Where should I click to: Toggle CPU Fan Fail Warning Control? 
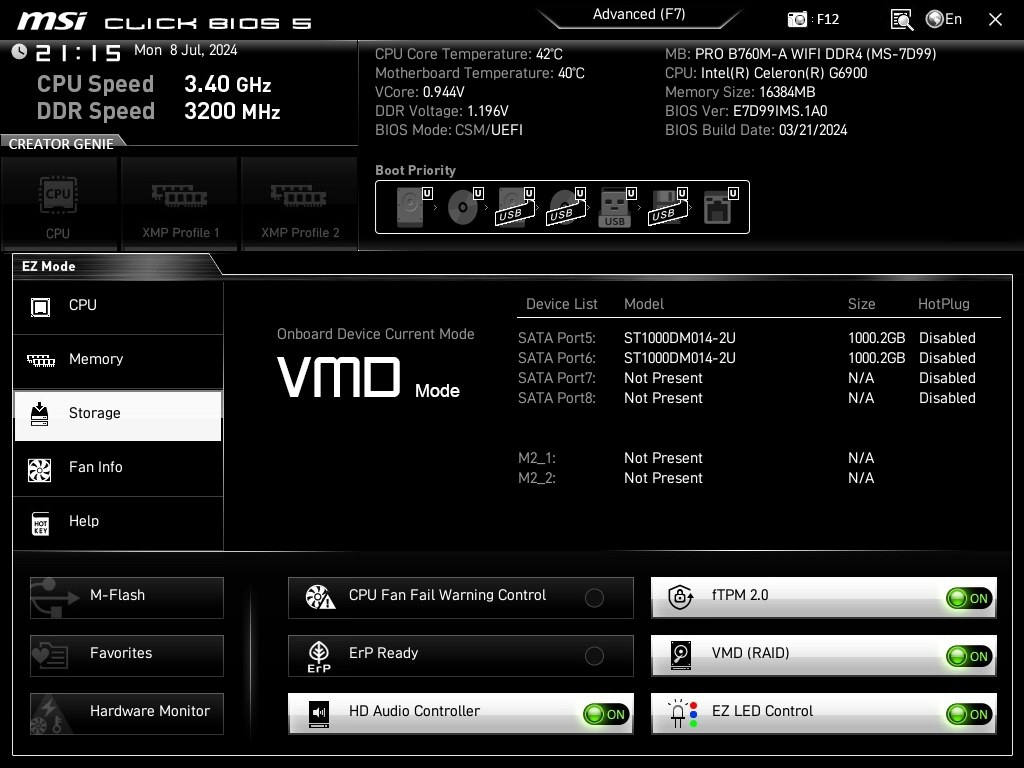pyautogui.click(x=594, y=598)
